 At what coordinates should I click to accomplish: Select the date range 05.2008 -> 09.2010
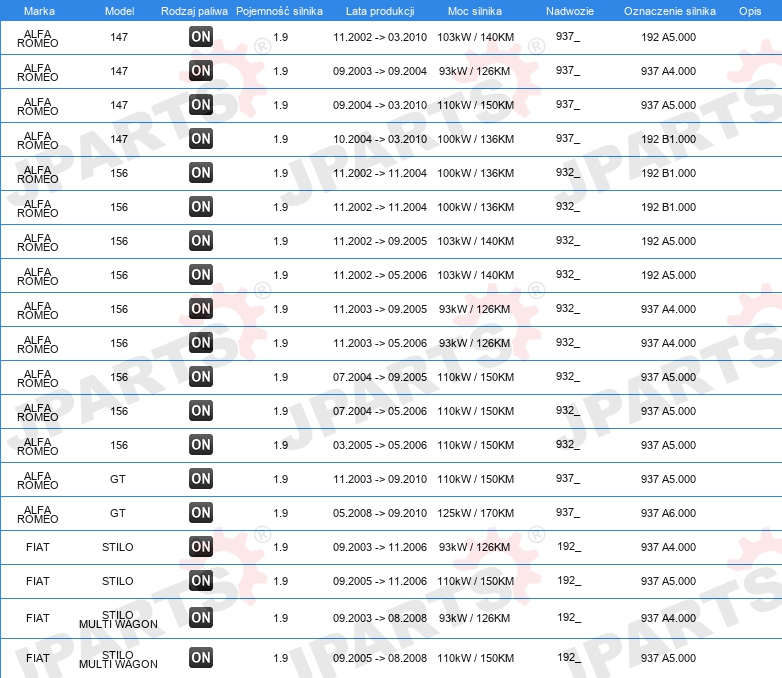point(380,513)
